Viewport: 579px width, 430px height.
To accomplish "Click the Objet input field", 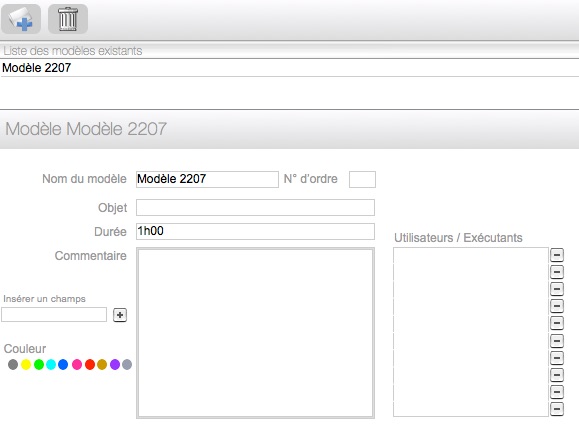I will click(x=255, y=208).
